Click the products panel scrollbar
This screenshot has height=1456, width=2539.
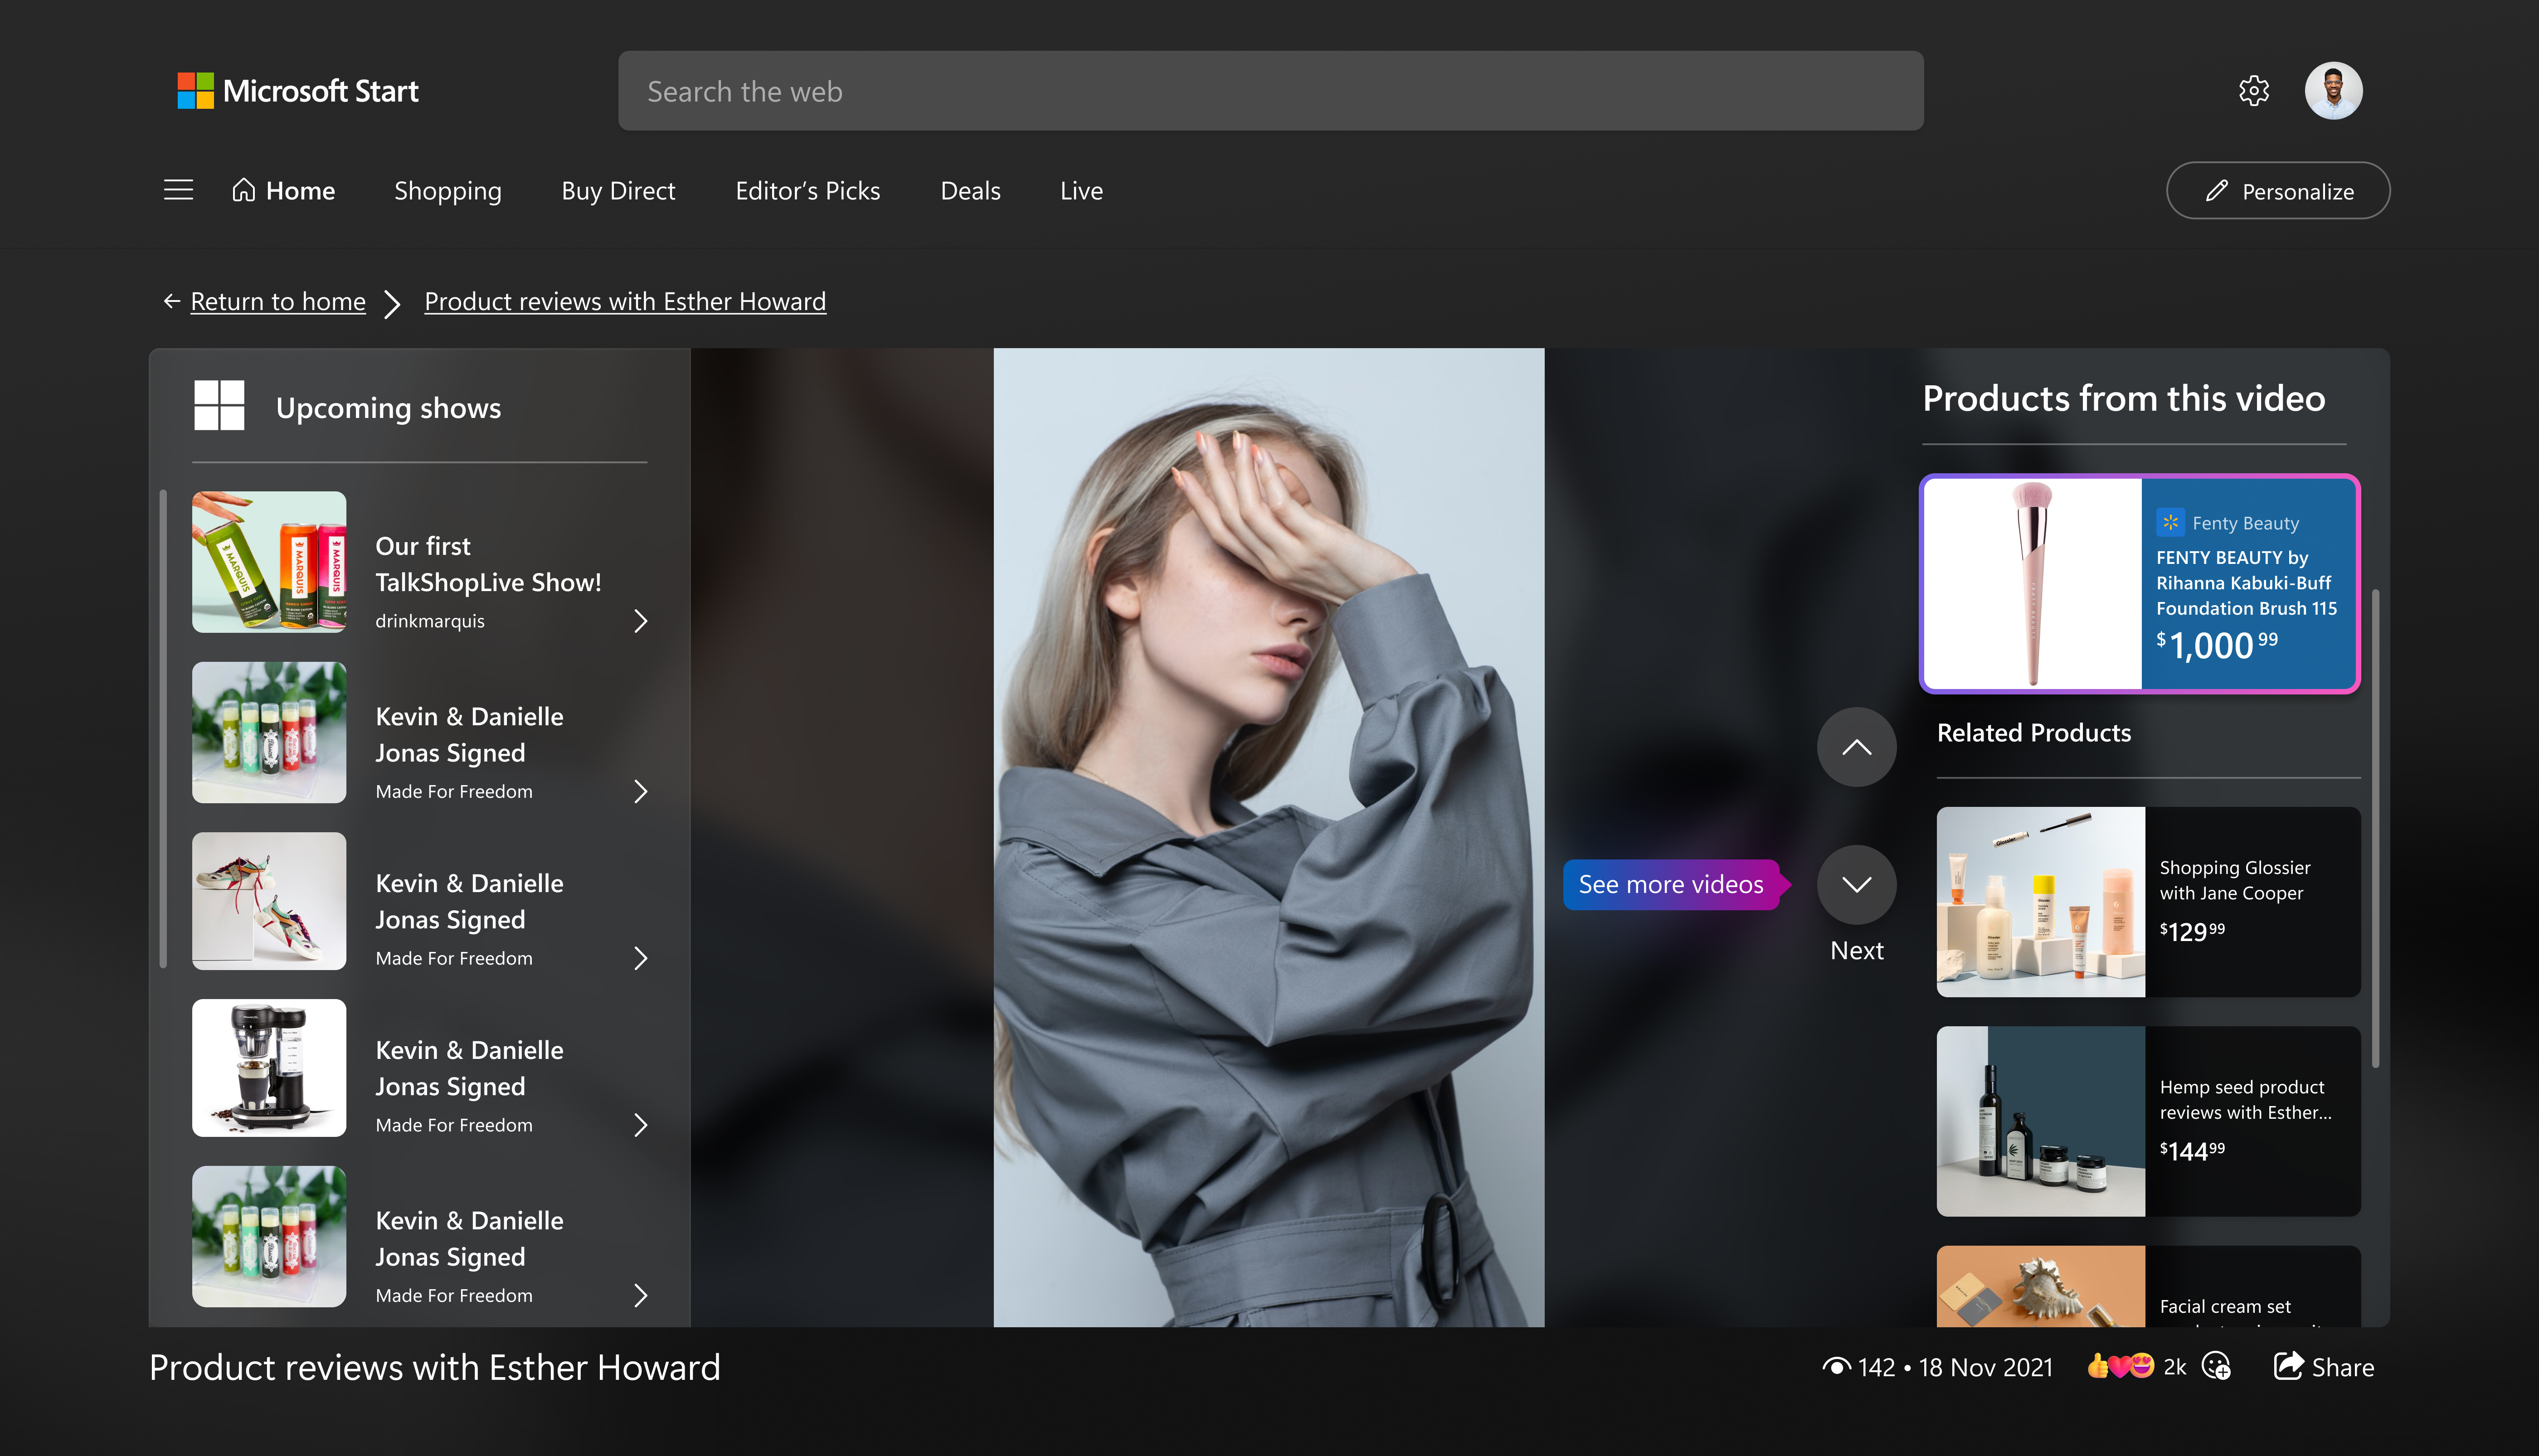coord(2375,829)
